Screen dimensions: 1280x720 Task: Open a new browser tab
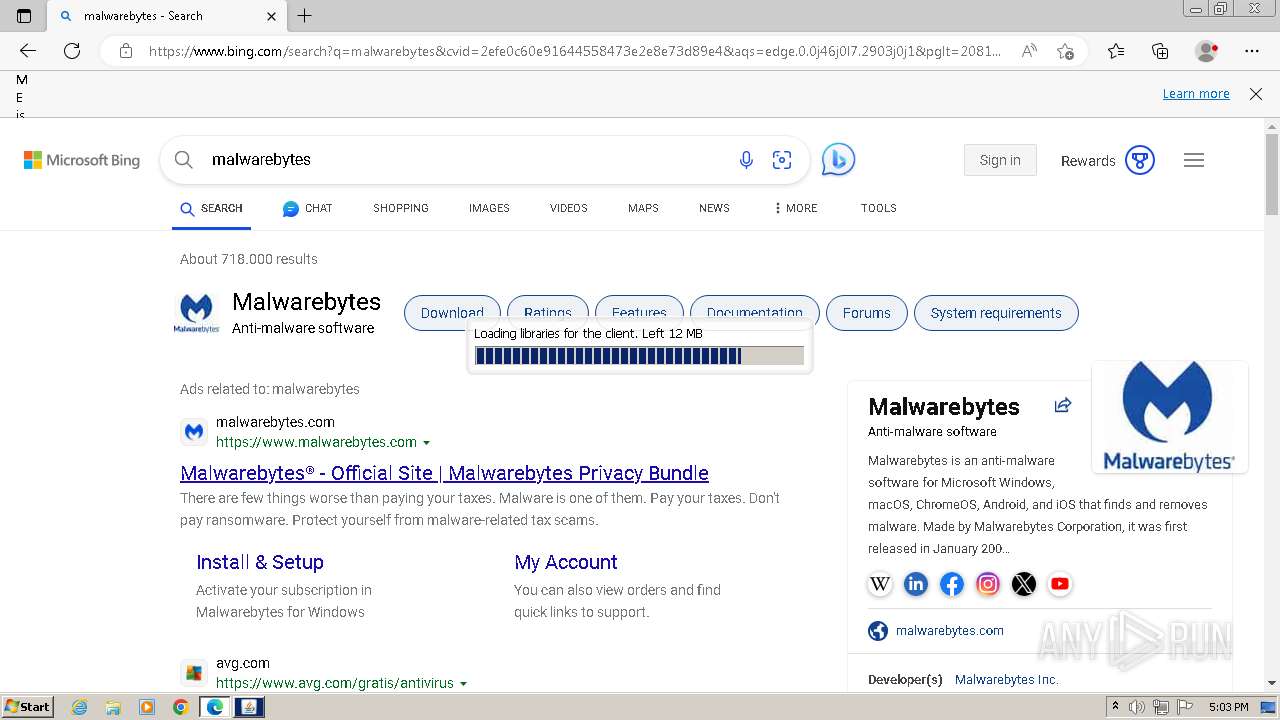tap(305, 16)
